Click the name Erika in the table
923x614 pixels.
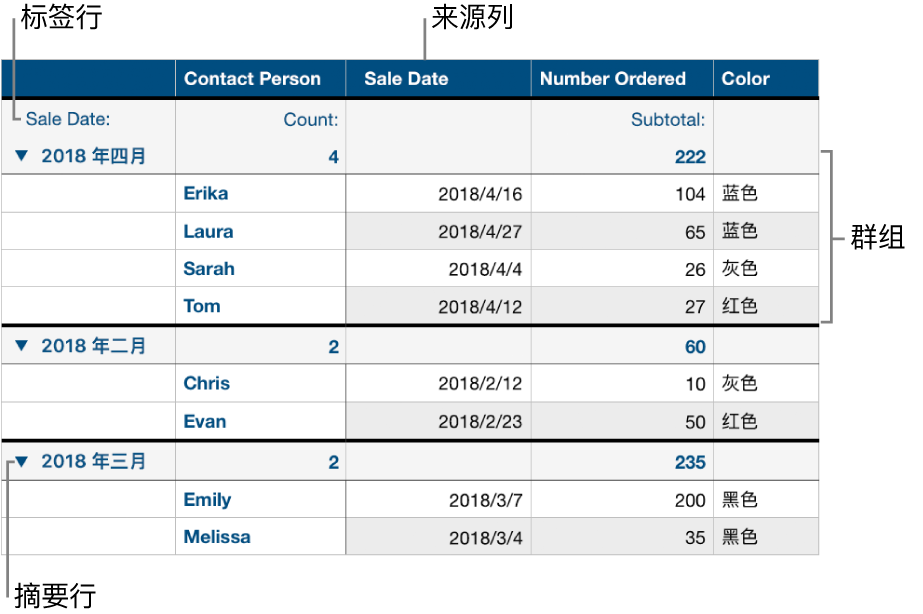[204, 193]
